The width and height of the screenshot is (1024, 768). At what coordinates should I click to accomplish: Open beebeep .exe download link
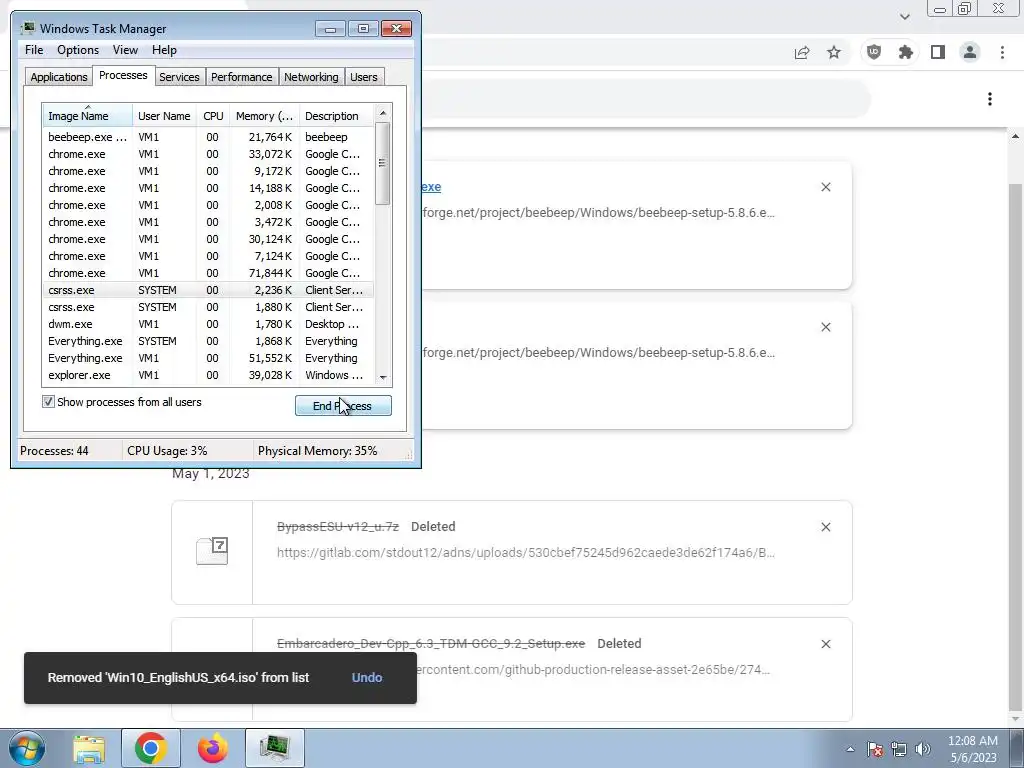(x=431, y=187)
